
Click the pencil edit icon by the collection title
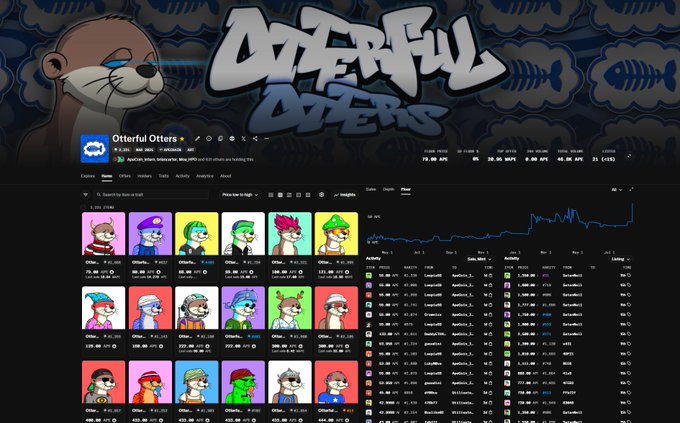click(197, 139)
